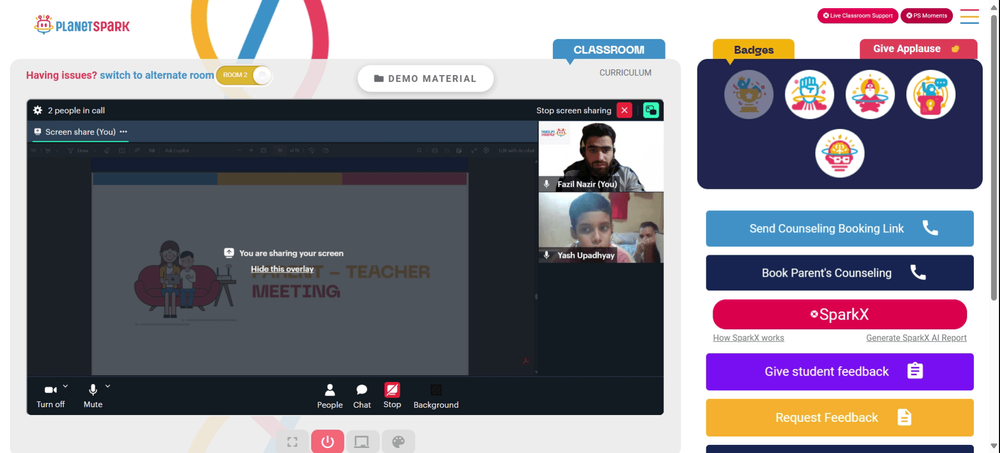The height and width of the screenshot is (453, 1000).
Task: Select Yash Upadhyay video tile
Action: [x=601, y=227]
